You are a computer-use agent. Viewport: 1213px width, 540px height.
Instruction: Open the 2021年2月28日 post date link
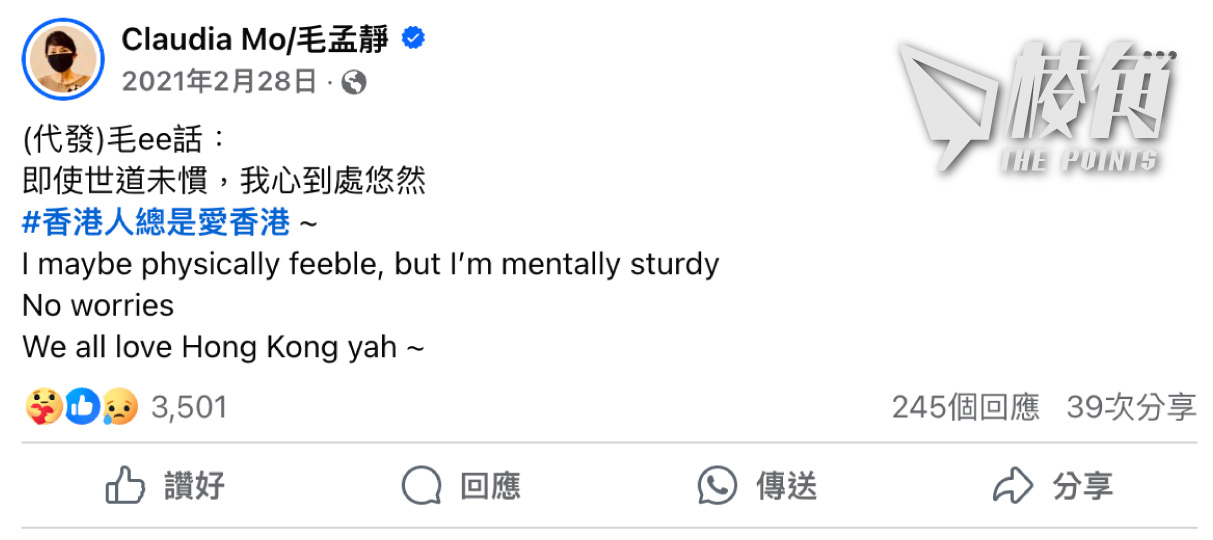click(x=220, y=81)
